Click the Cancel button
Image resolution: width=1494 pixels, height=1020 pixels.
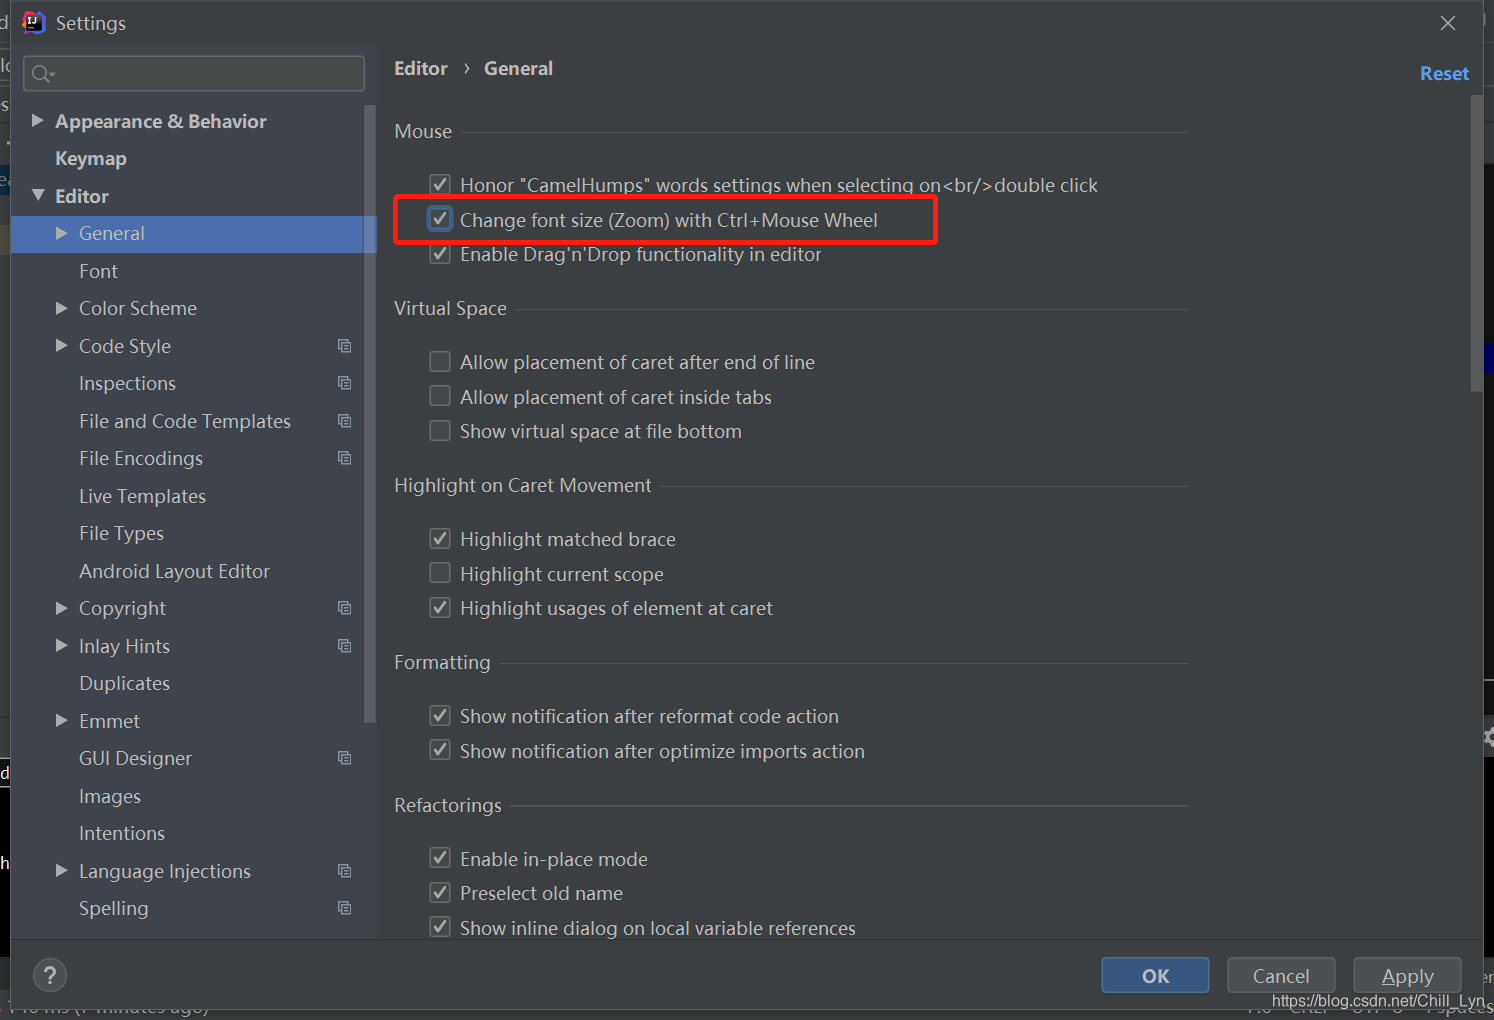tap(1281, 976)
